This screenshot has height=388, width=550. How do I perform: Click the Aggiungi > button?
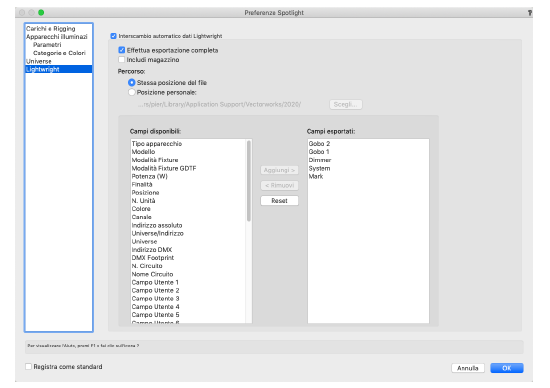point(279,170)
